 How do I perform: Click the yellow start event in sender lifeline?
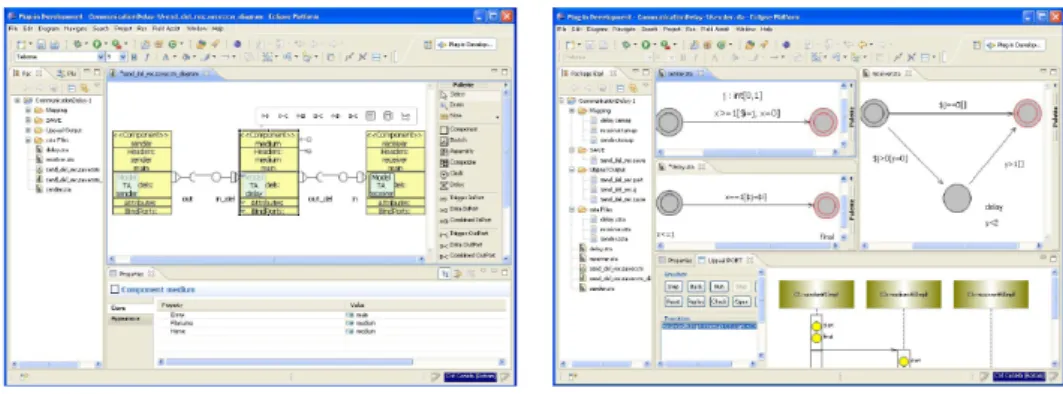tap(816, 326)
